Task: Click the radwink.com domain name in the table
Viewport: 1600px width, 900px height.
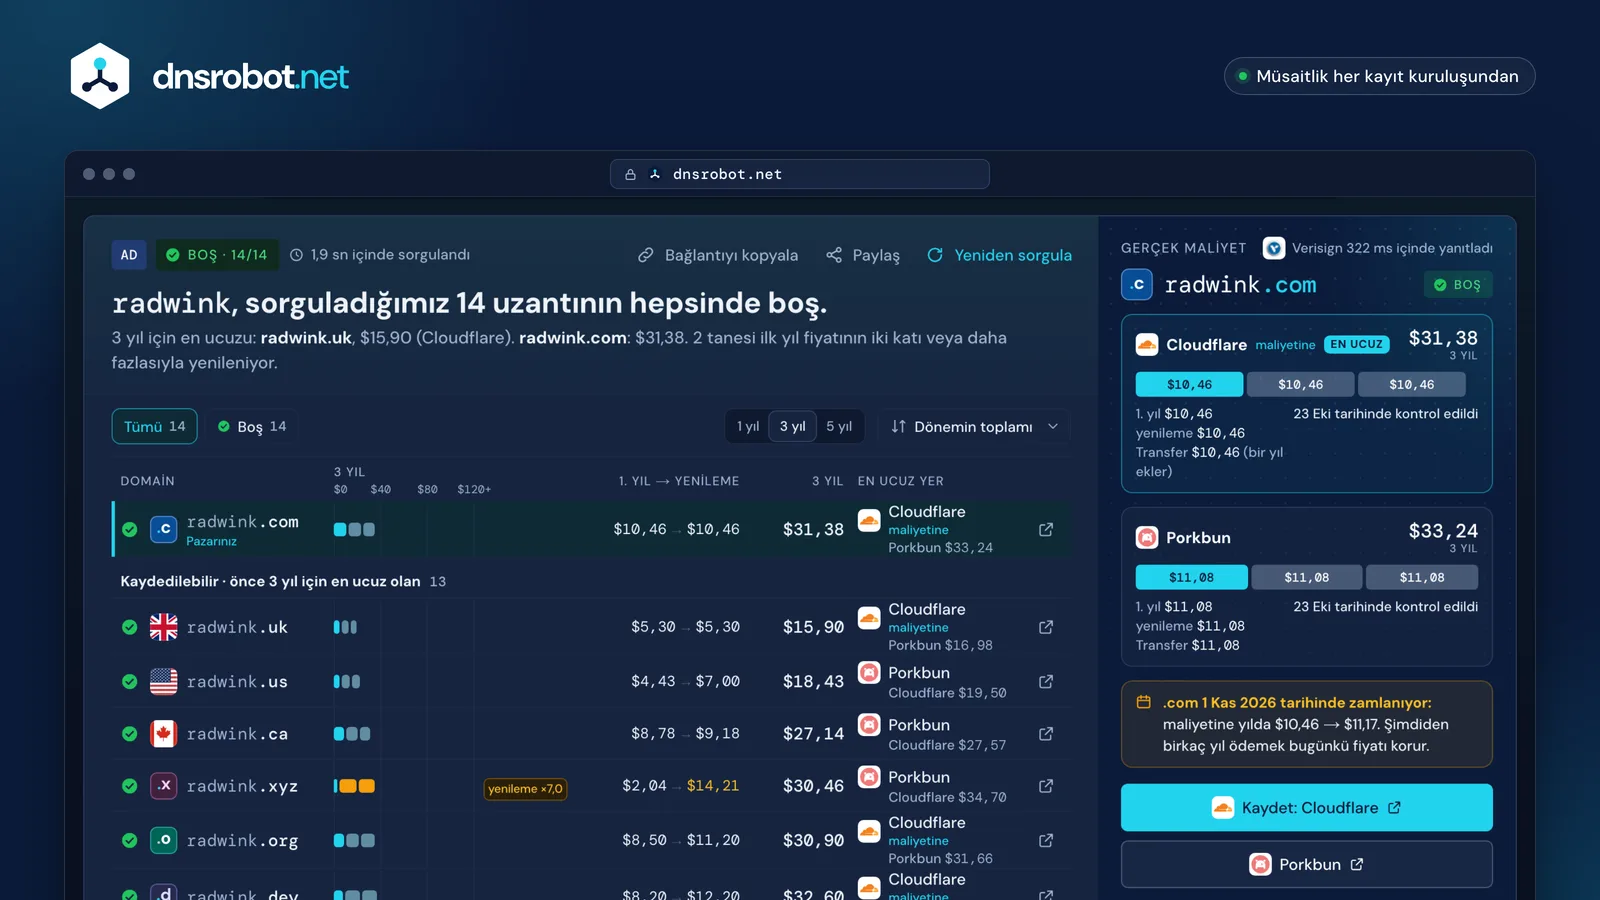Action: coord(242,522)
